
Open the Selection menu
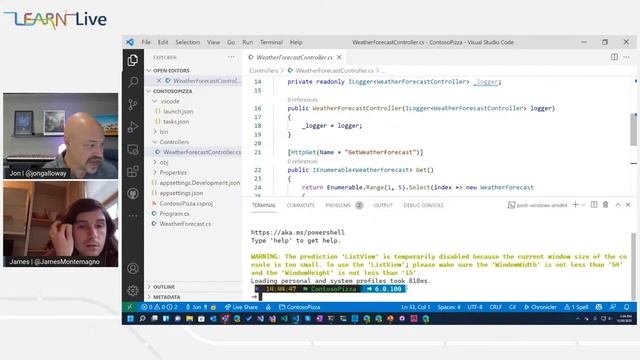187,42
